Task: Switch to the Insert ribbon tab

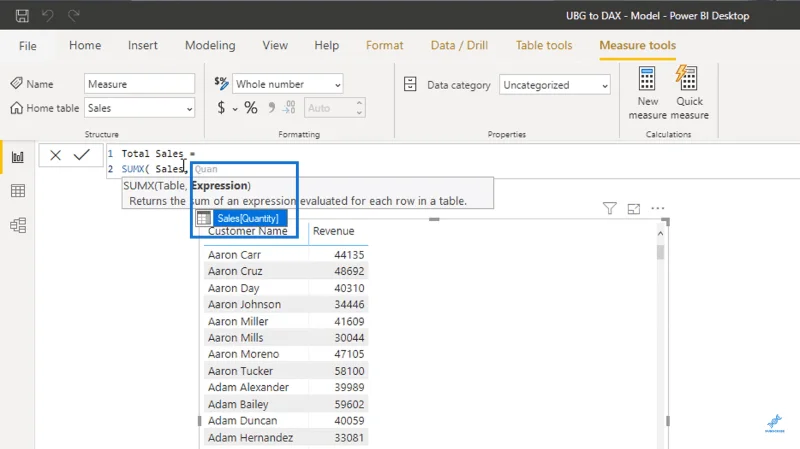Action: pos(142,45)
